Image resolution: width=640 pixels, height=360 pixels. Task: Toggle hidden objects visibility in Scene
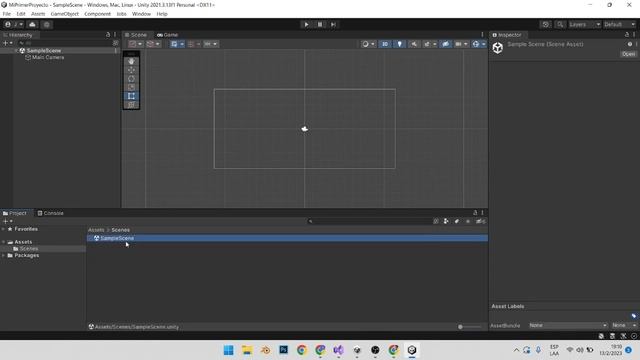445,44
